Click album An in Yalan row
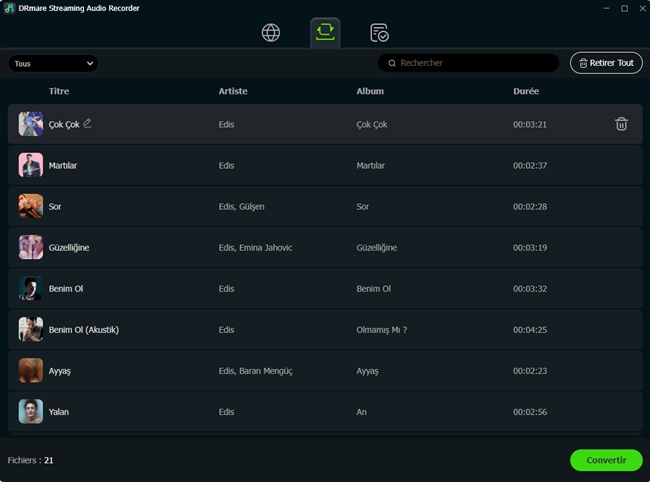Image resolution: width=650 pixels, height=482 pixels. (x=361, y=412)
